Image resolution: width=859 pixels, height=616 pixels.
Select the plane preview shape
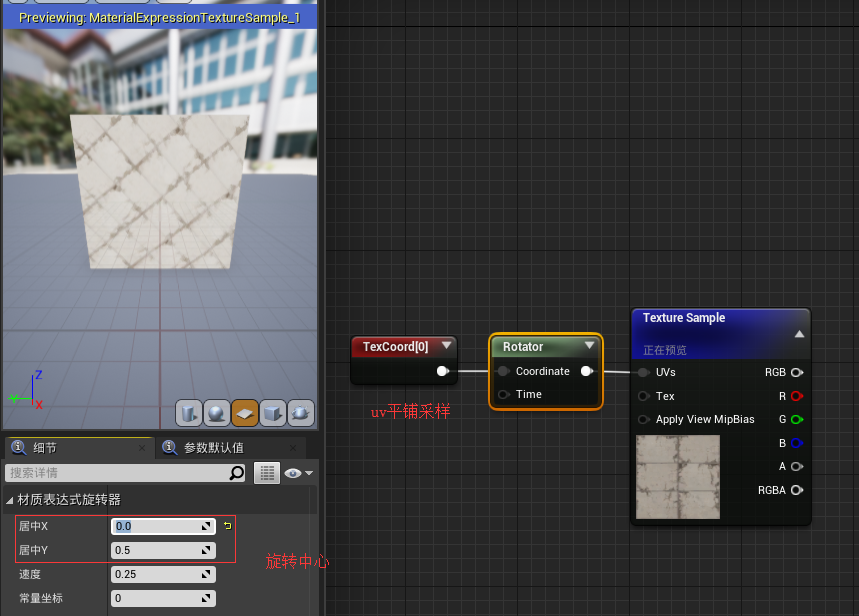click(244, 413)
